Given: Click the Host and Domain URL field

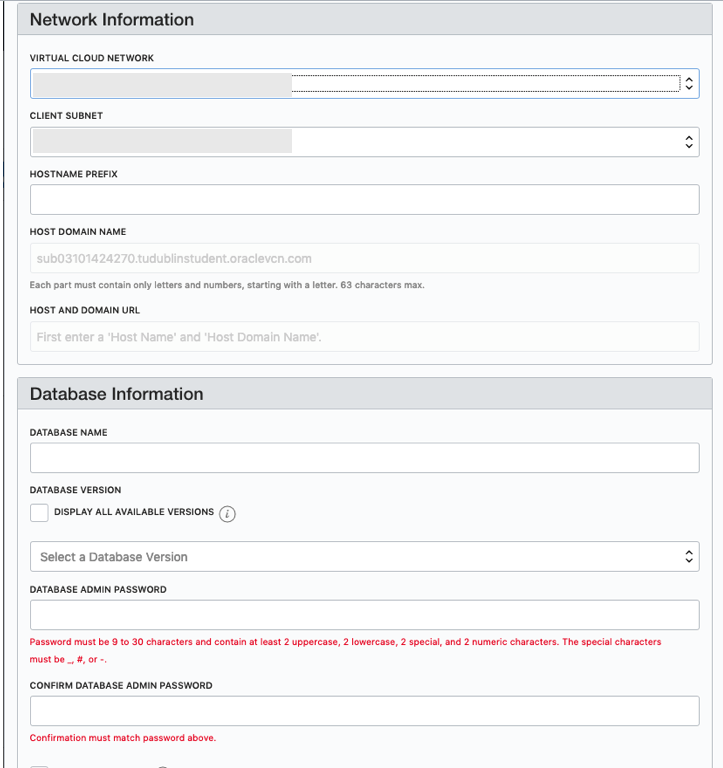Looking at the screenshot, I should click(x=364, y=337).
